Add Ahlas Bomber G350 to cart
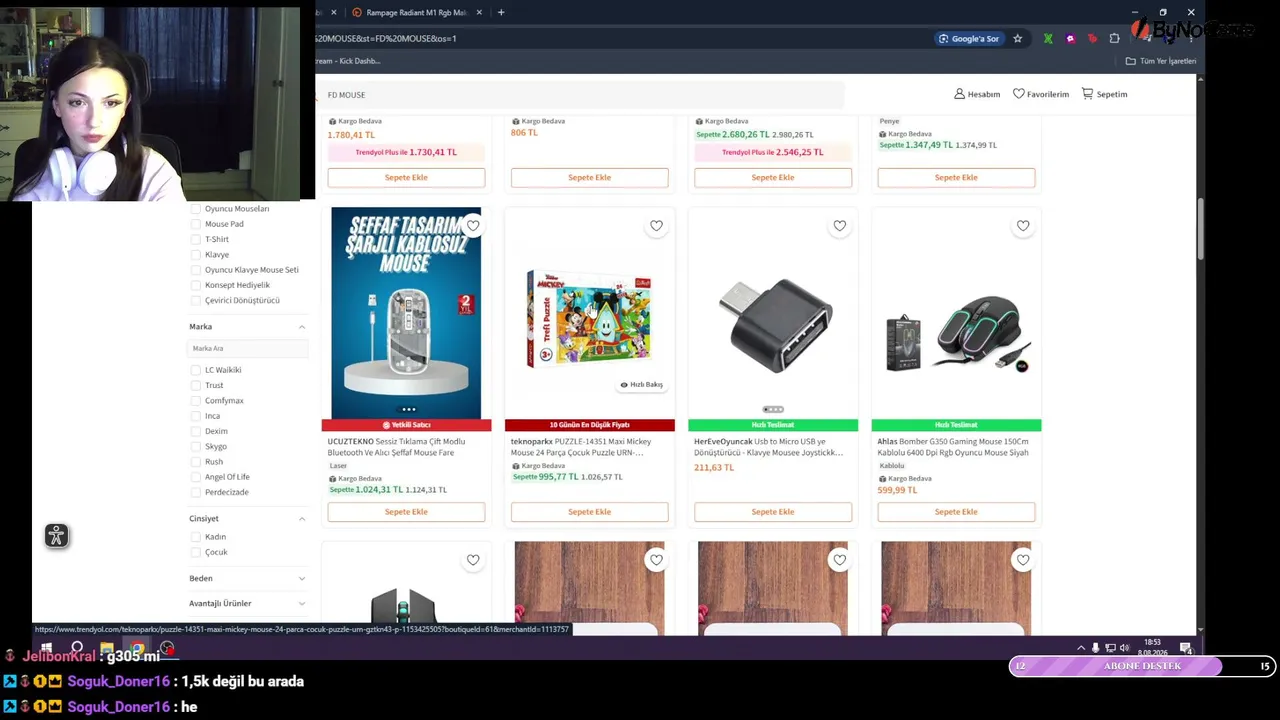Screen dimensions: 1280x720 click(956, 512)
